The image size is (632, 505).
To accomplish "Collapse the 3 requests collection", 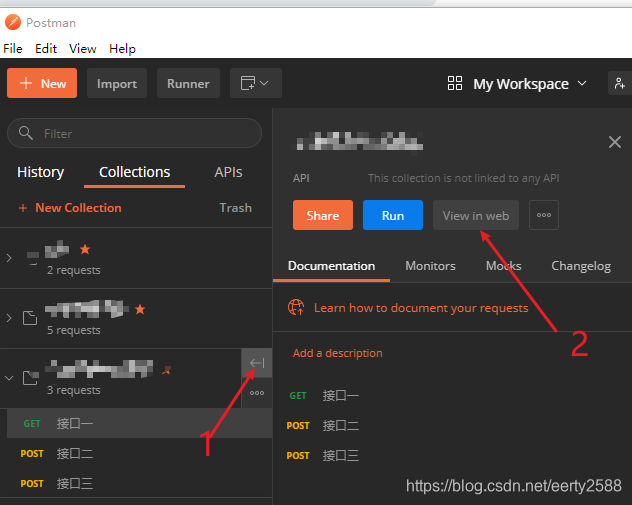I will tap(9, 378).
